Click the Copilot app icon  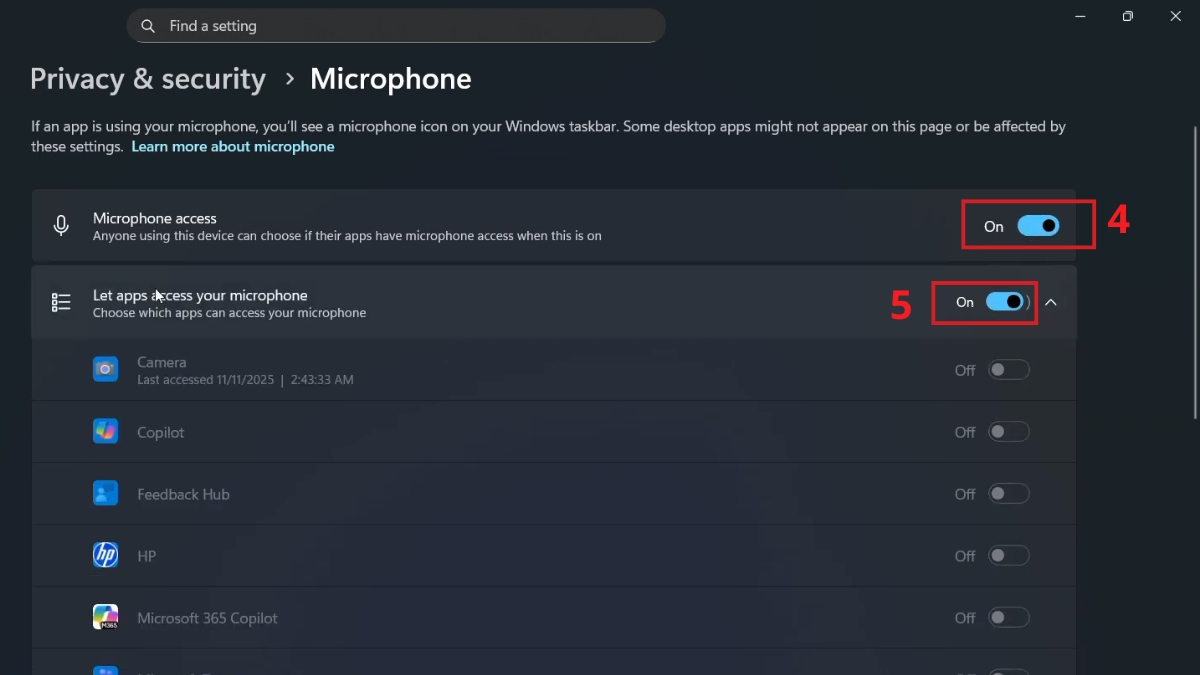point(106,432)
